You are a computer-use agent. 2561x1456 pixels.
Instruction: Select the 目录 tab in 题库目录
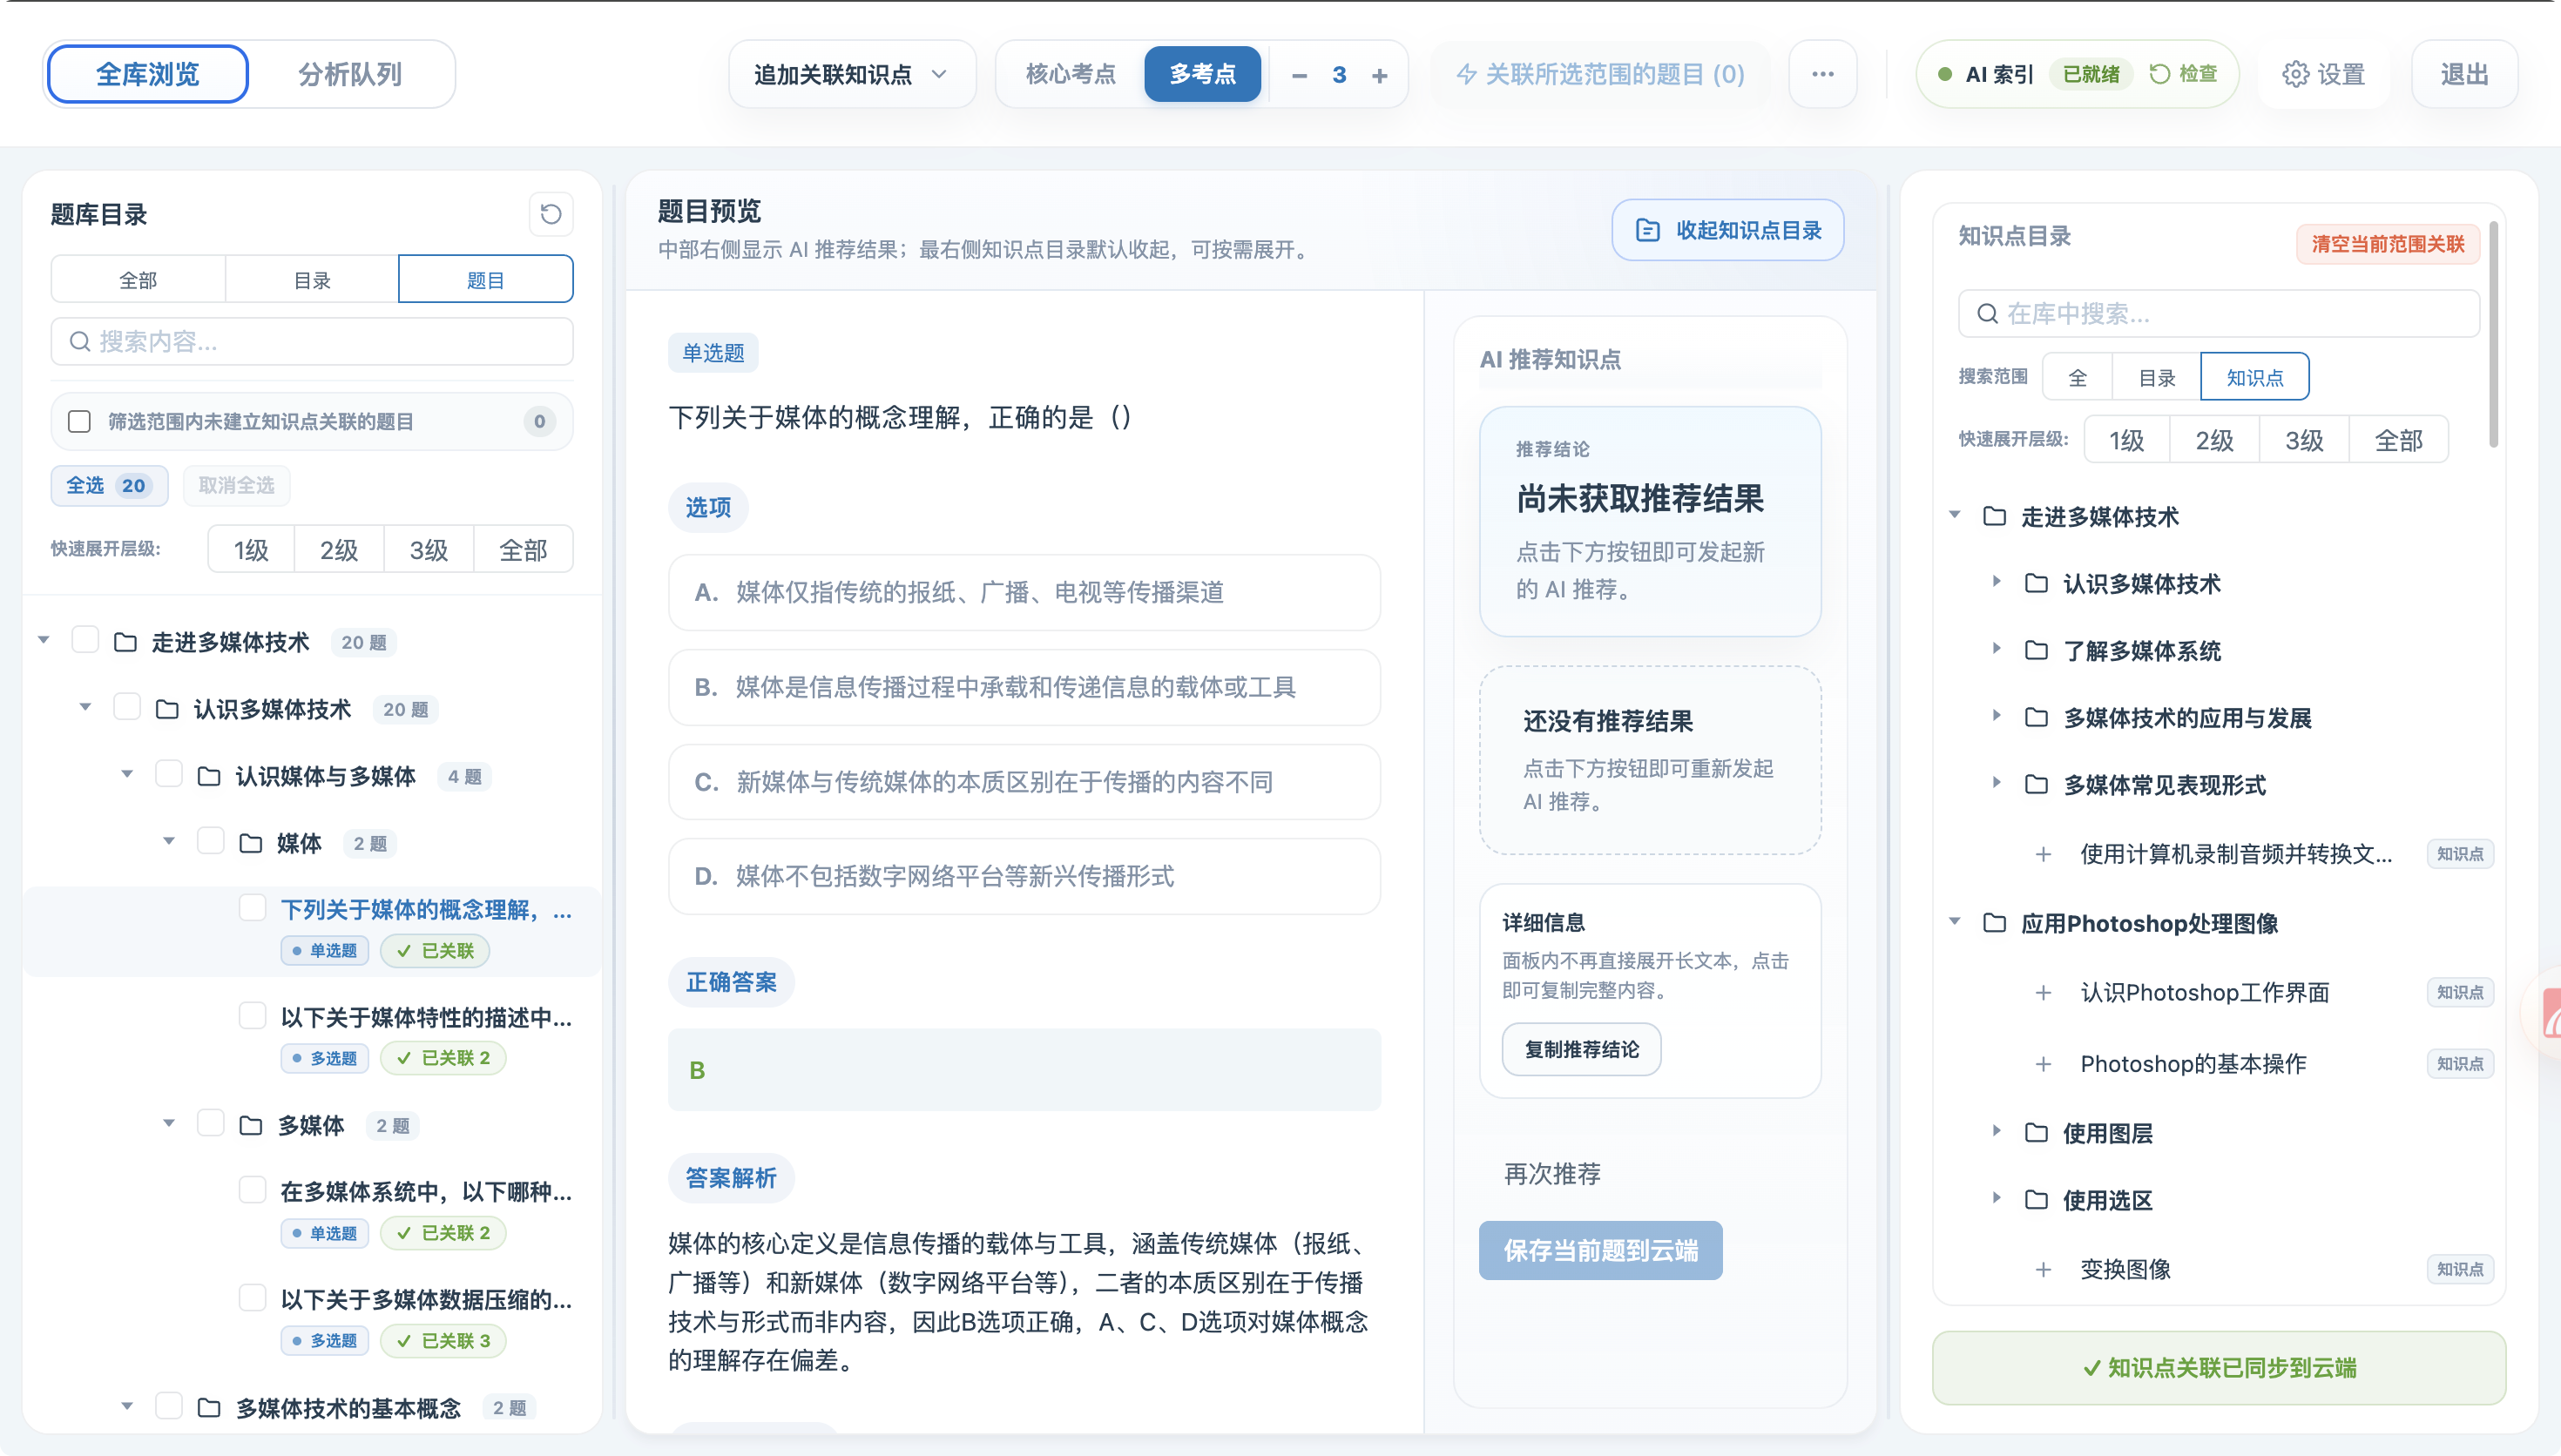point(312,280)
